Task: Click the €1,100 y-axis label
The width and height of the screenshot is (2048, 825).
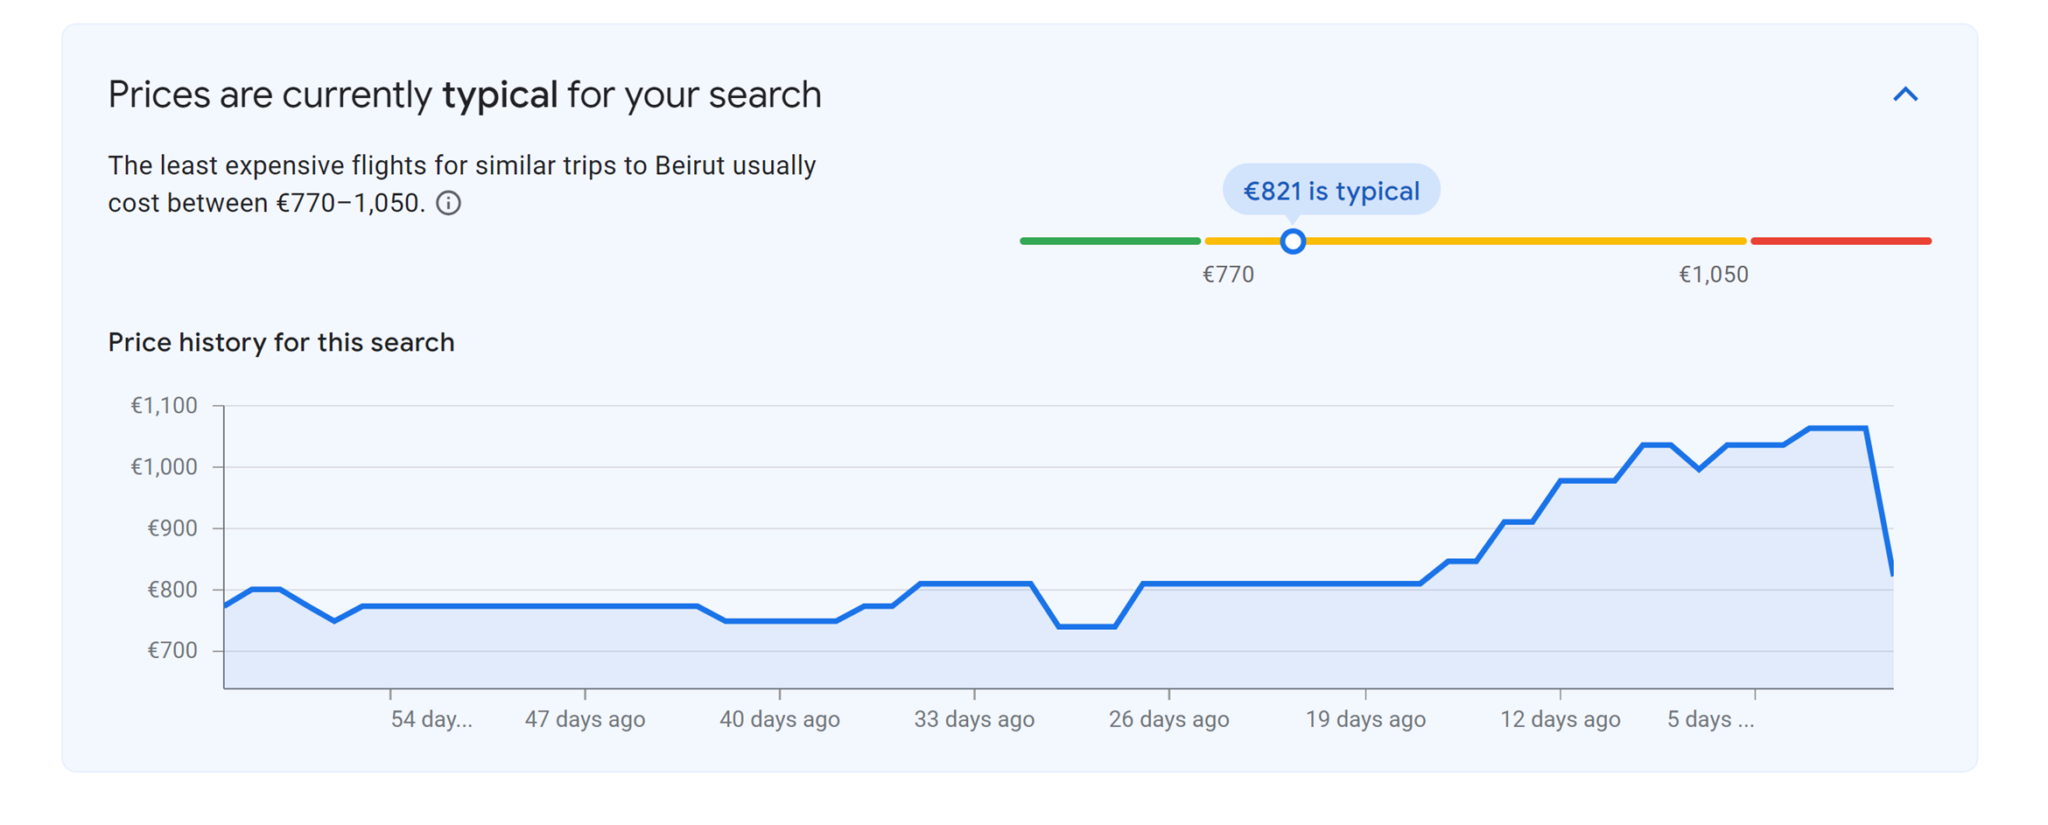Action: click(x=164, y=406)
